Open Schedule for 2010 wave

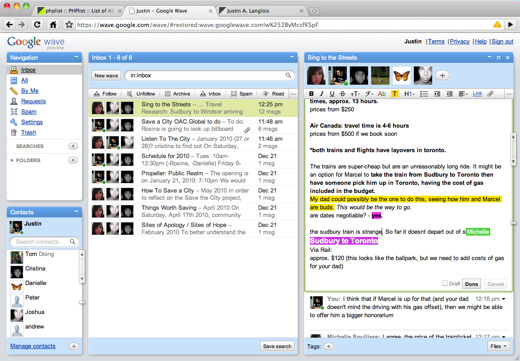[x=193, y=160]
